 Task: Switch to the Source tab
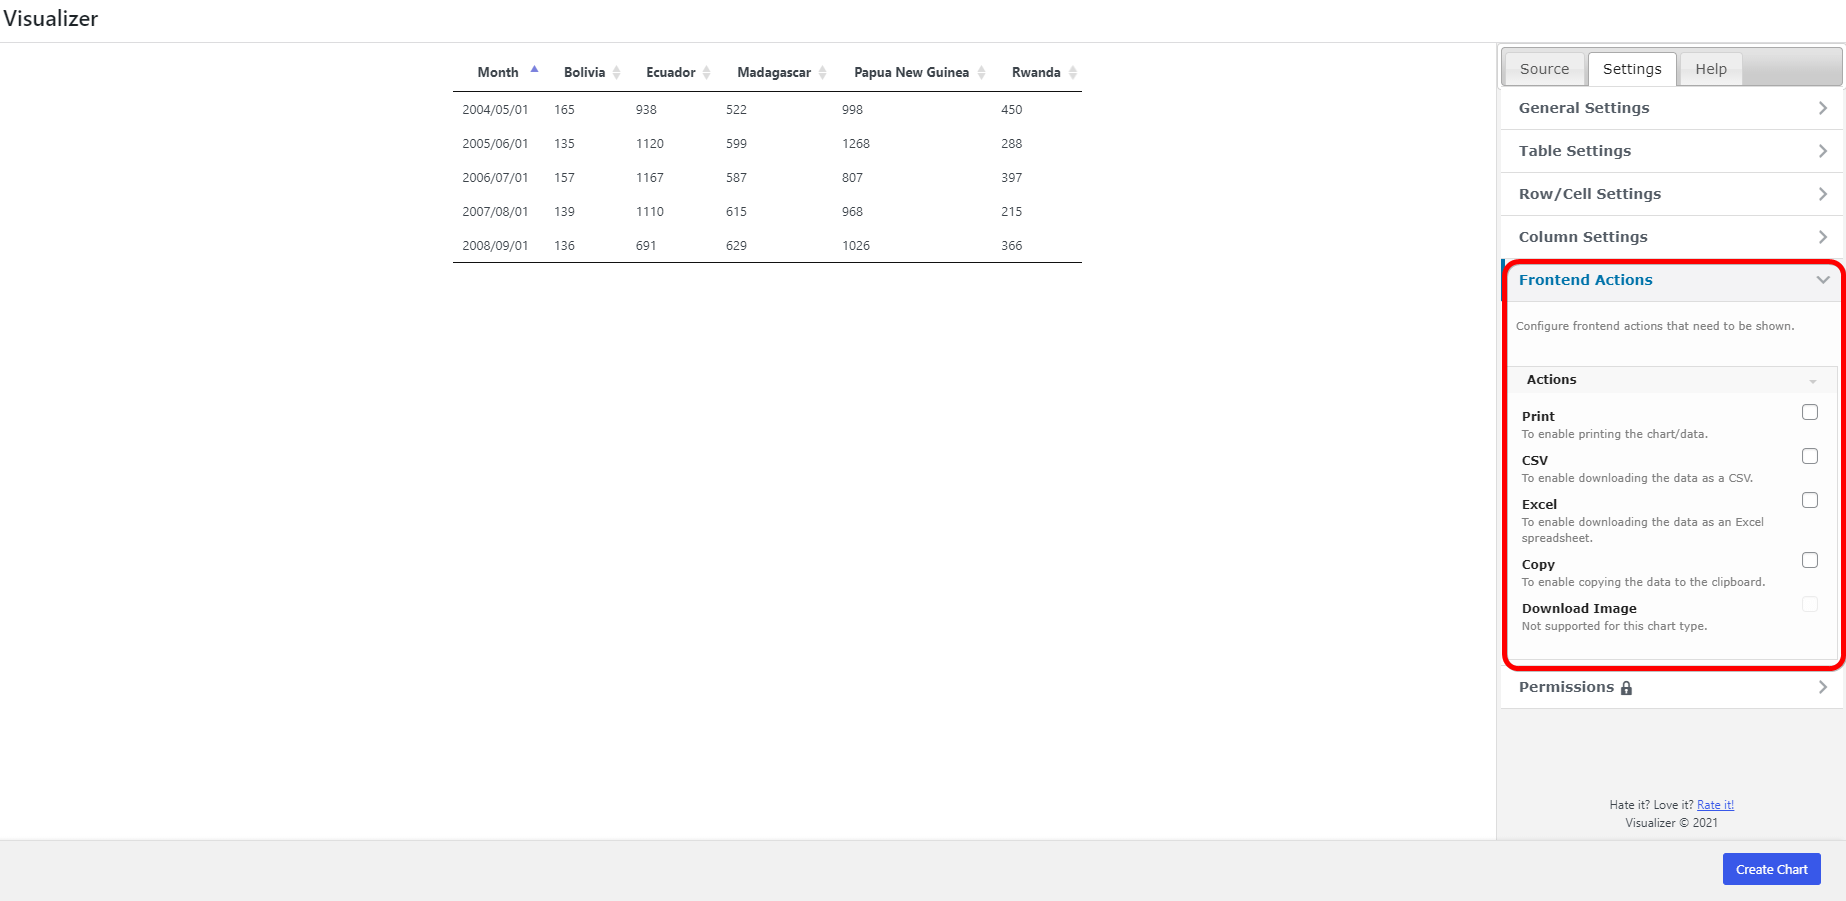point(1544,69)
